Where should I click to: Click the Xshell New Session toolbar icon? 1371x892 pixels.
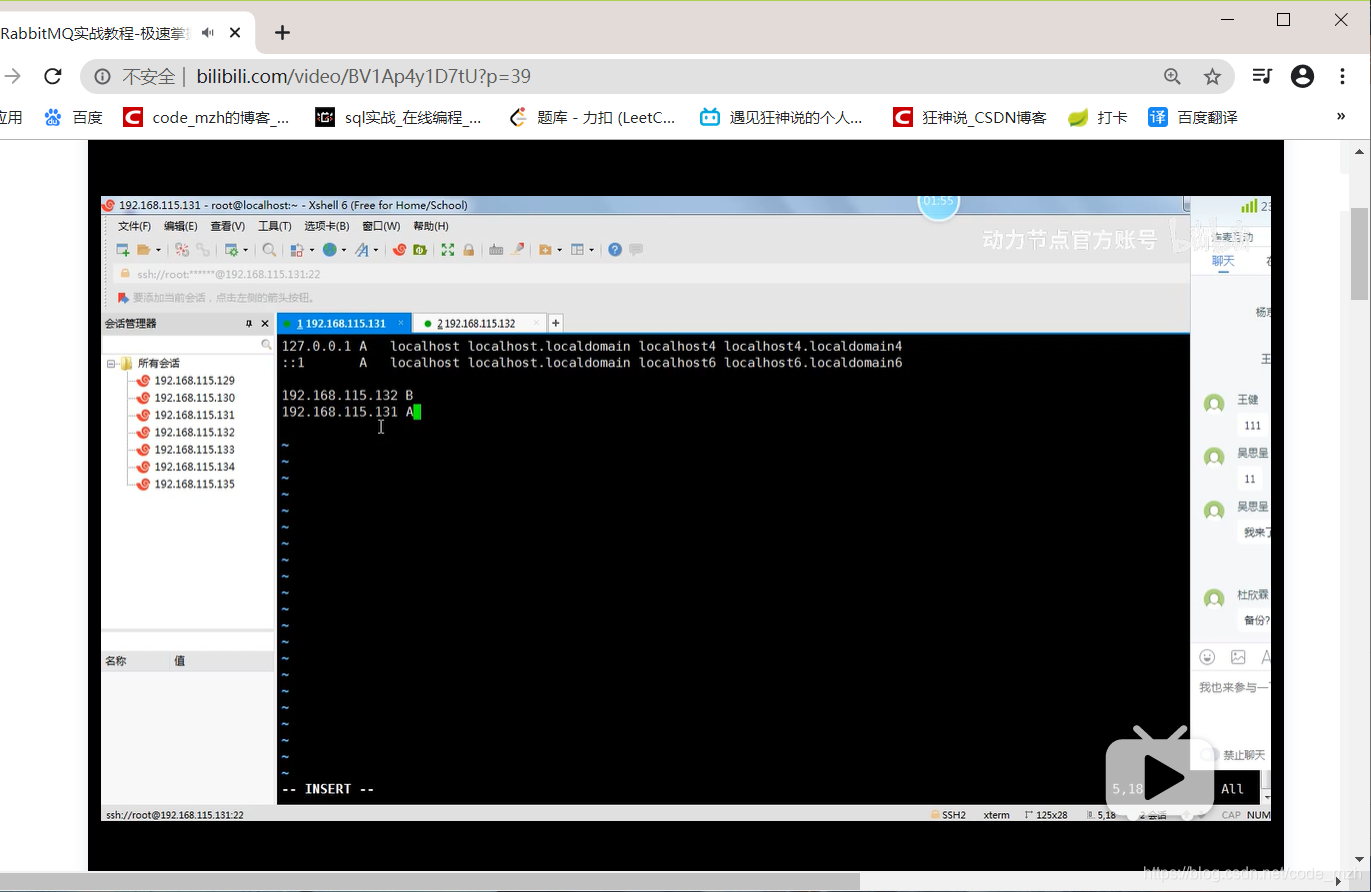pos(123,250)
